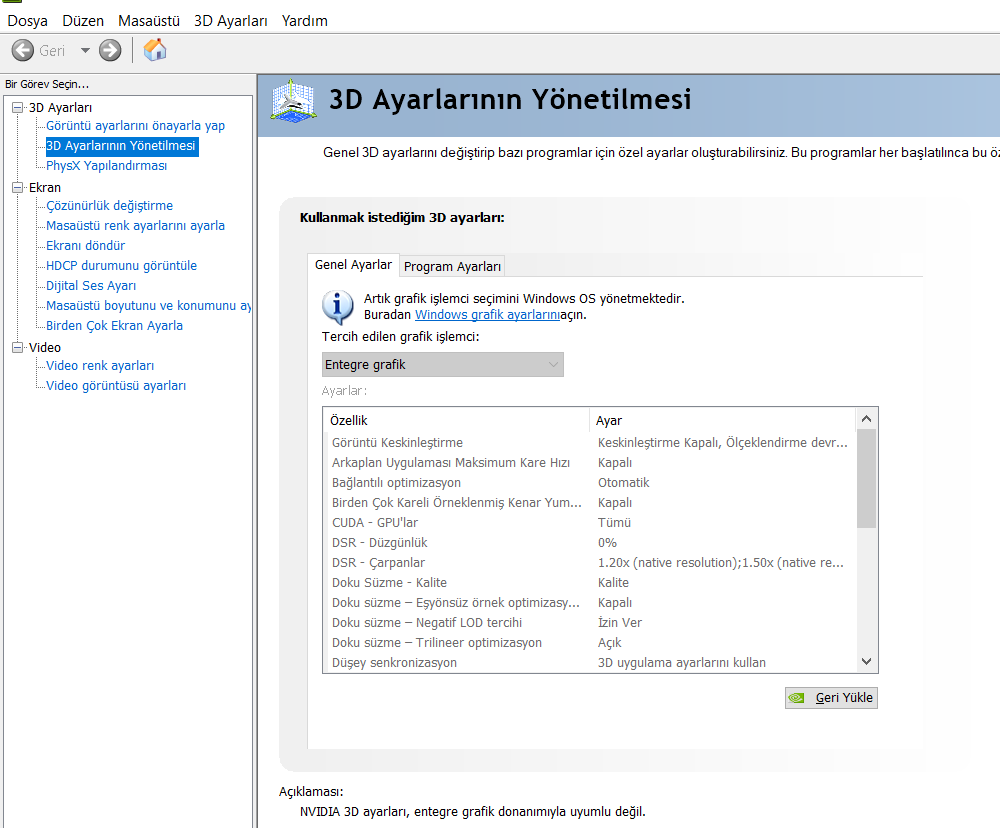Open Video renk ayarları

click(x=100, y=366)
